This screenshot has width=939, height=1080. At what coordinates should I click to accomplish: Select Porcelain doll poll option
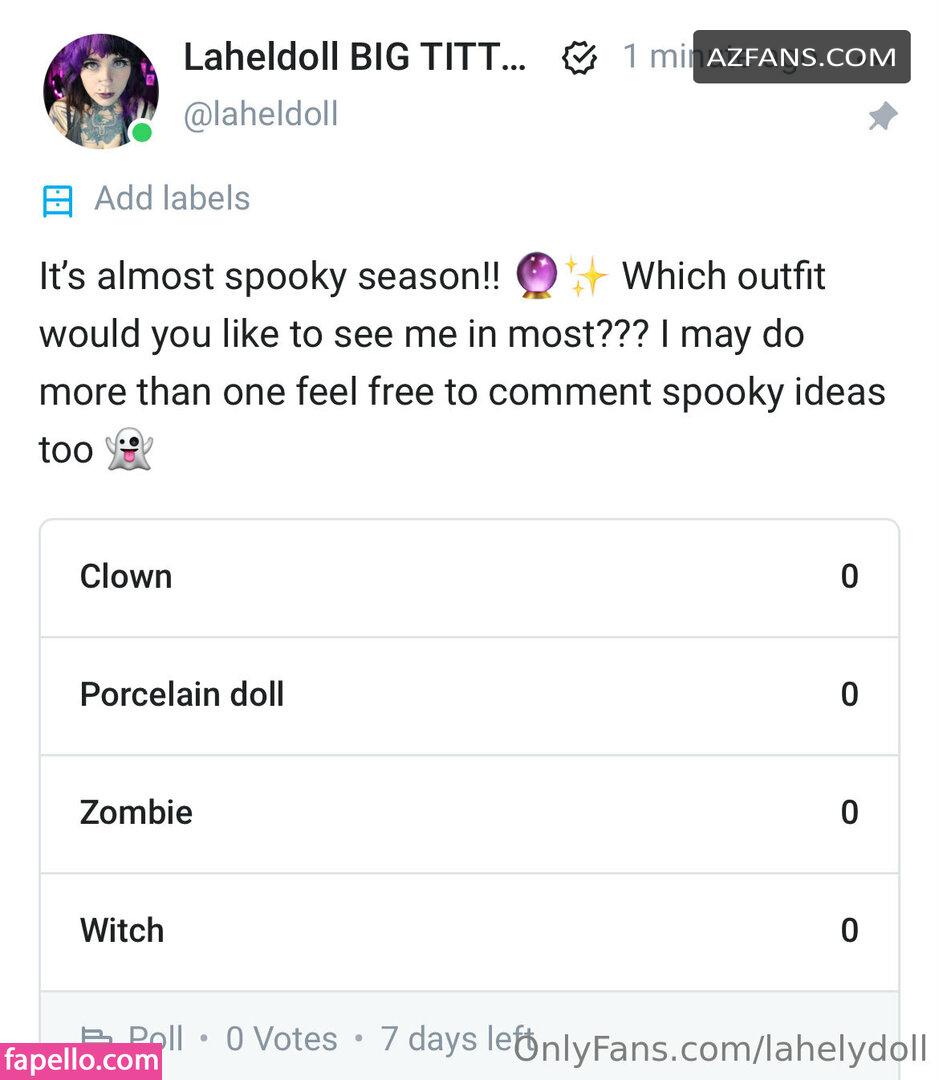coord(469,695)
